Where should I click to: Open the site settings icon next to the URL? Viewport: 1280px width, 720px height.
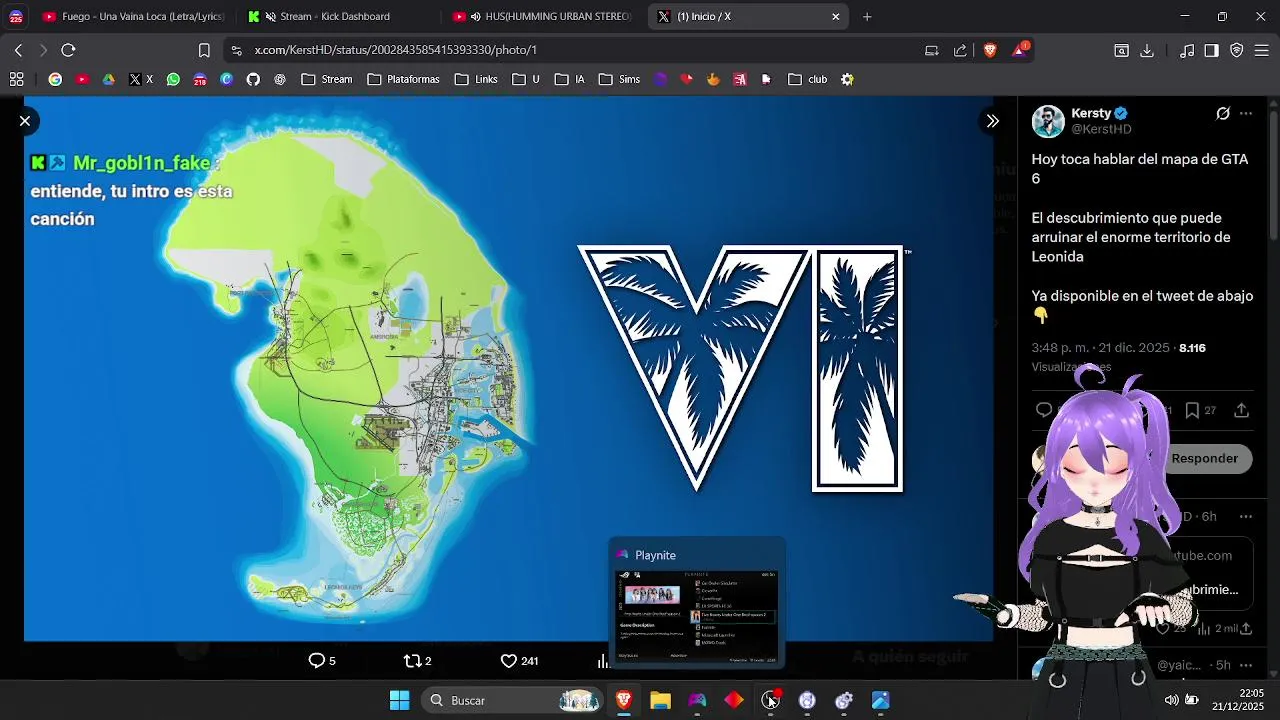coord(236,50)
